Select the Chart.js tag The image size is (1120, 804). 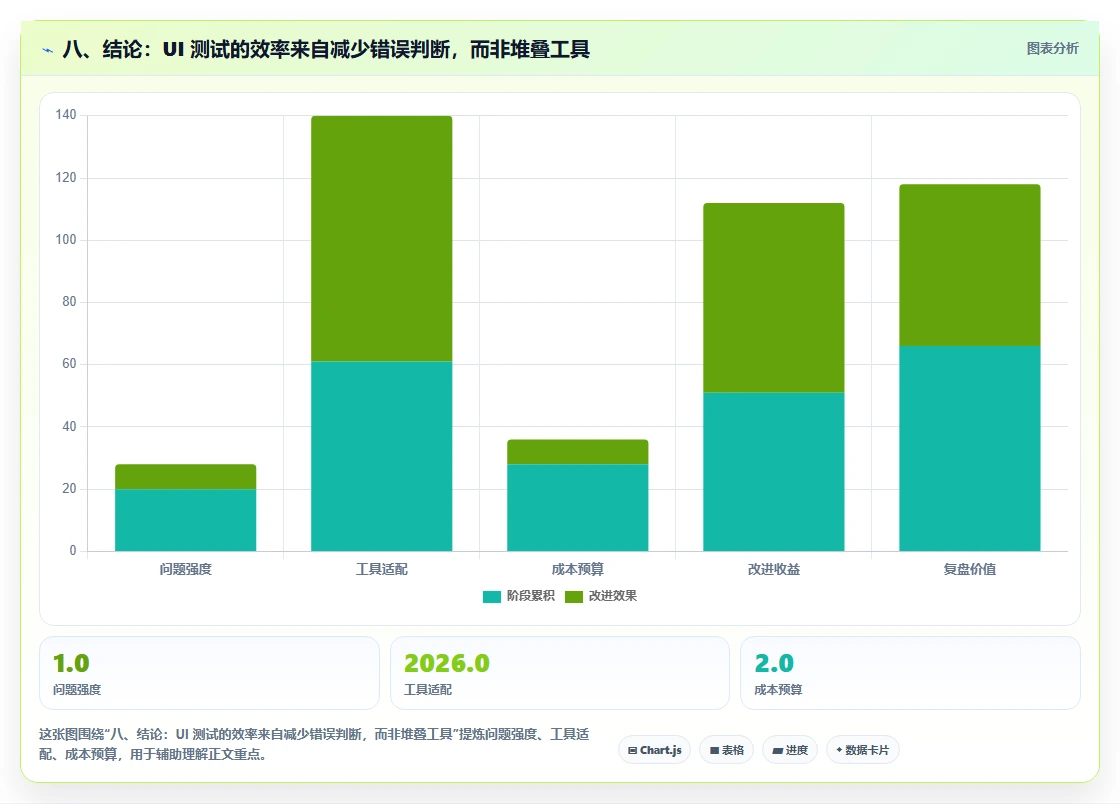654,750
